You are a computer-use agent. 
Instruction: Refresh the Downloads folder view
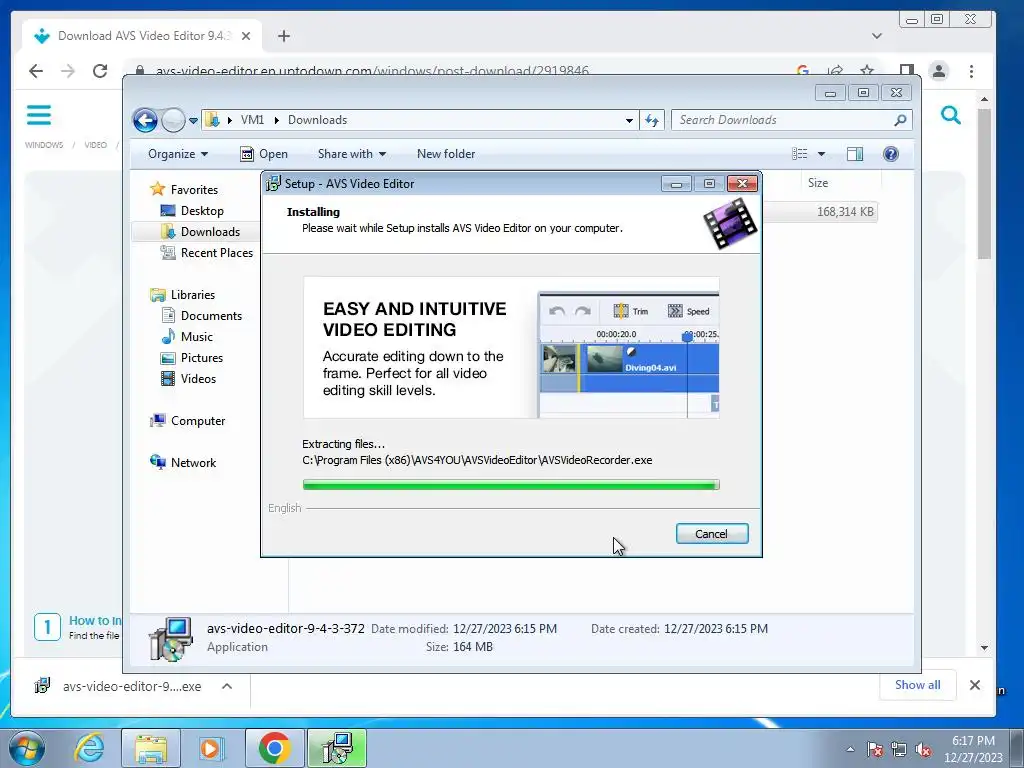tap(652, 120)
